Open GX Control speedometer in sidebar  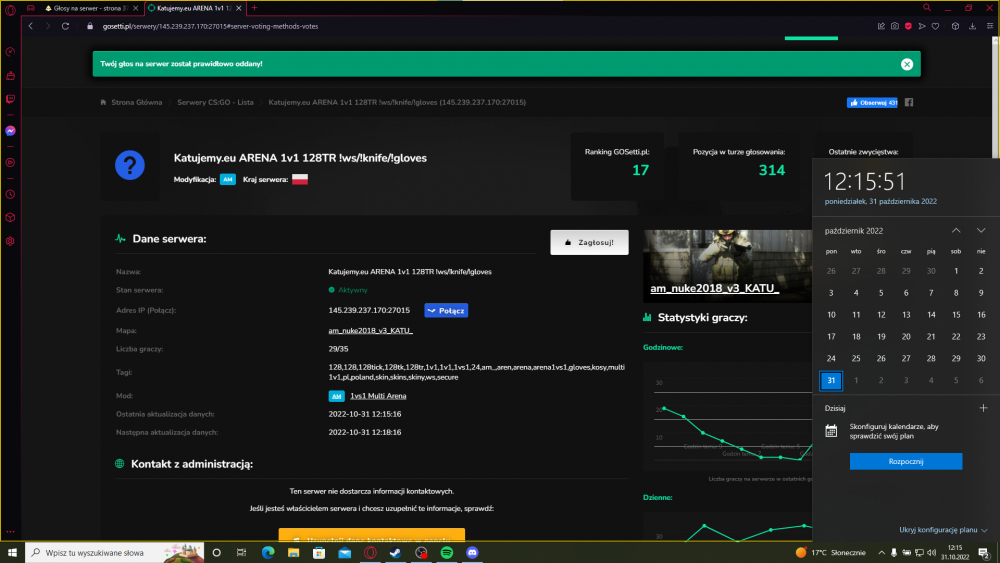tap(10, 52)
